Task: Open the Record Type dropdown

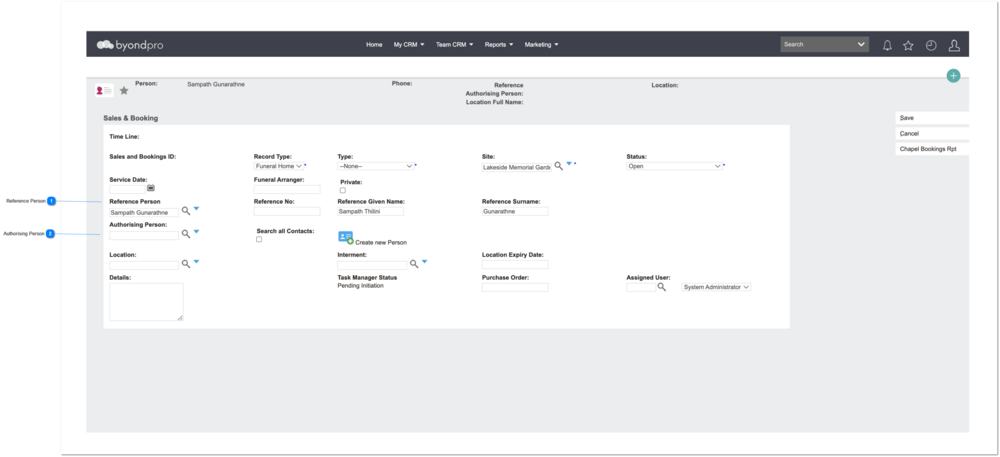Action: click(278, 166)
